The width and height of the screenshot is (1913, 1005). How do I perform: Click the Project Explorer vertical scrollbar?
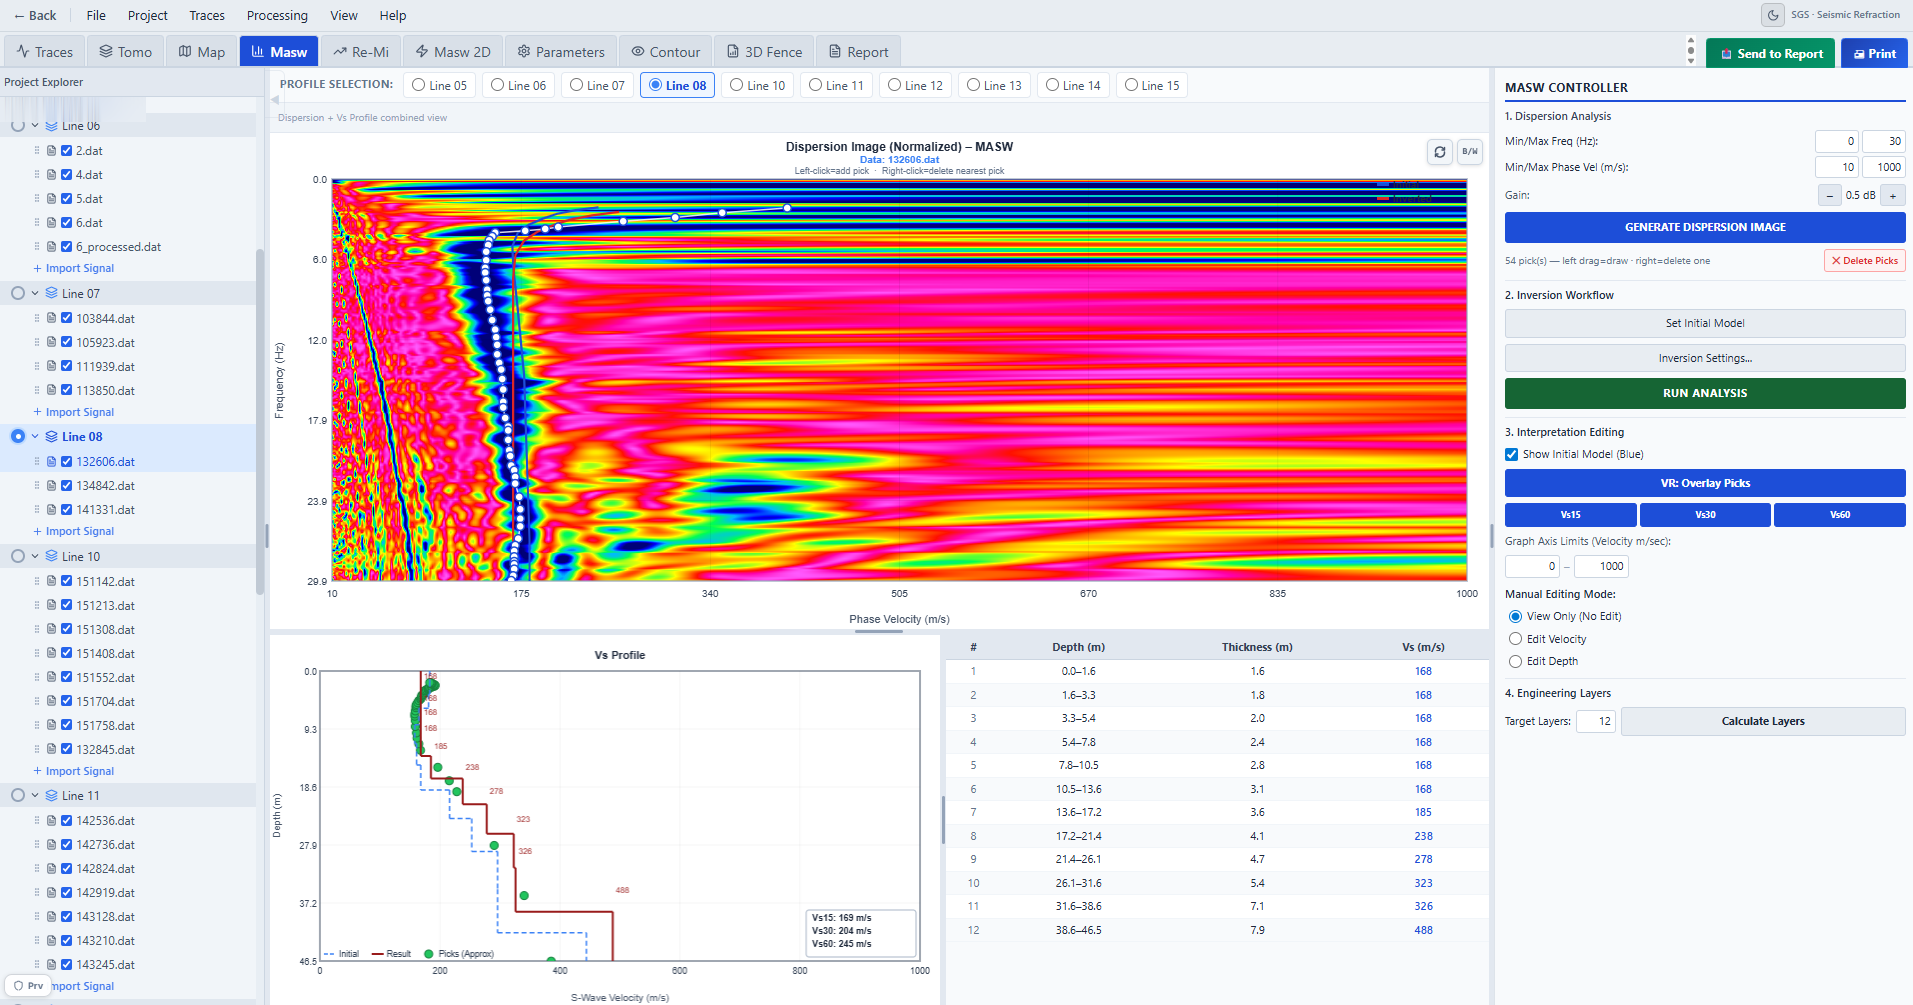pos(260,420)
